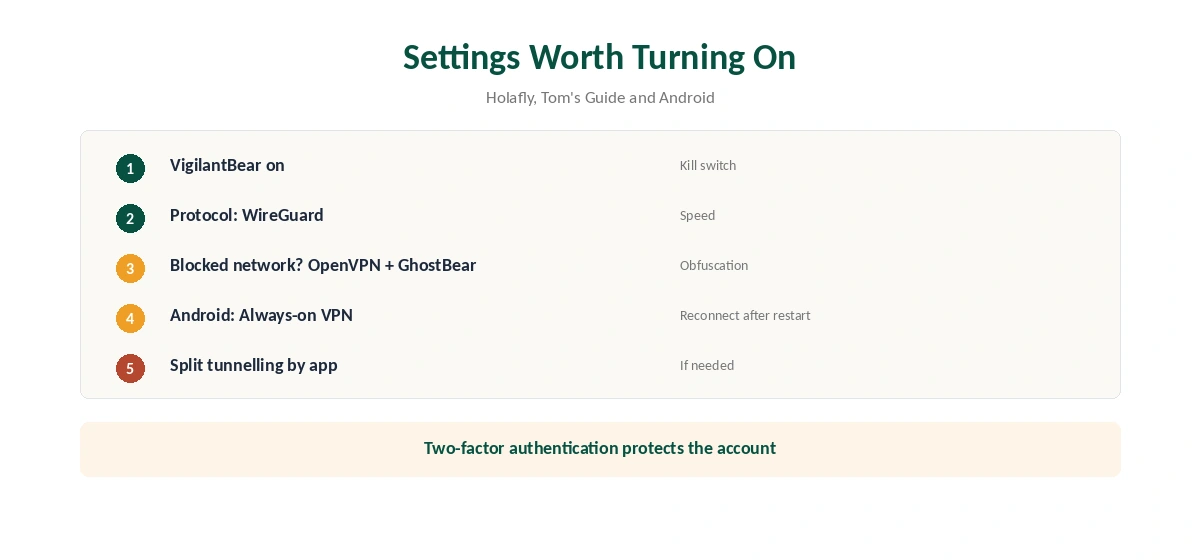1200x560 pixels.
Task: Click the two-factor authentication banner text
Action: click(x=600, y=448)
